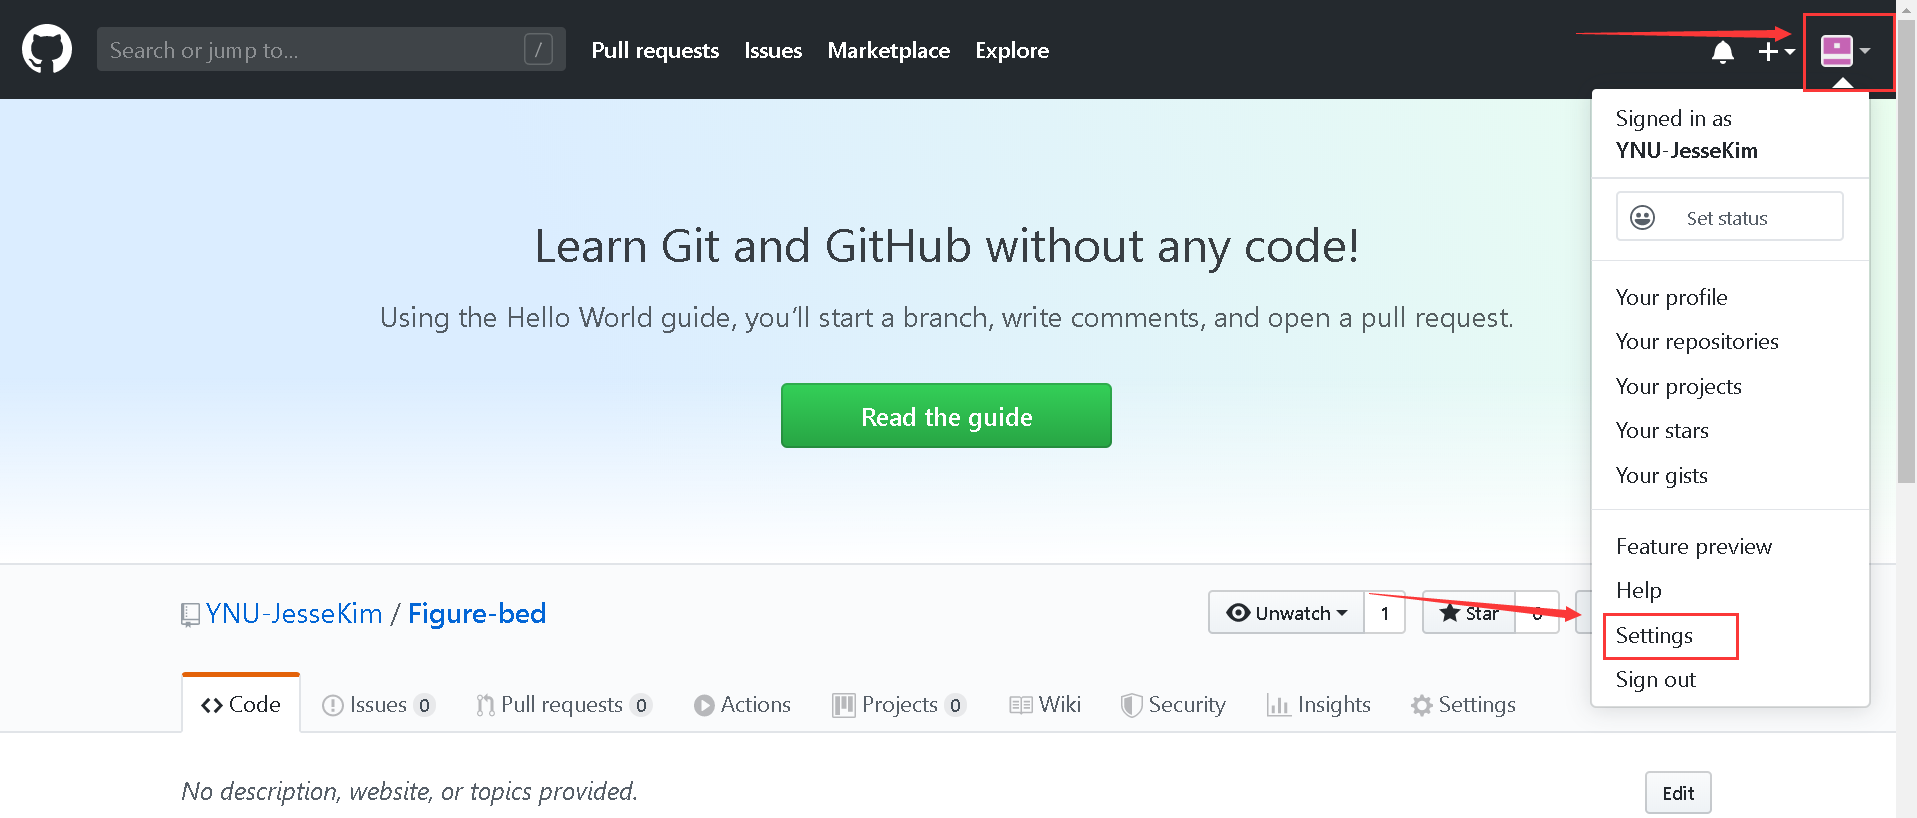Click the Security shield tab

click(x=1173, y=705)
